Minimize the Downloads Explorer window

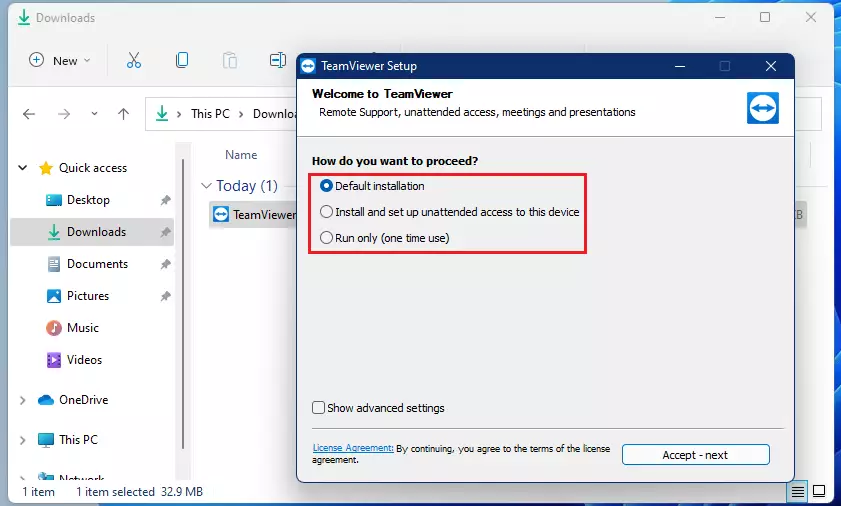click(x=720, y=17)
